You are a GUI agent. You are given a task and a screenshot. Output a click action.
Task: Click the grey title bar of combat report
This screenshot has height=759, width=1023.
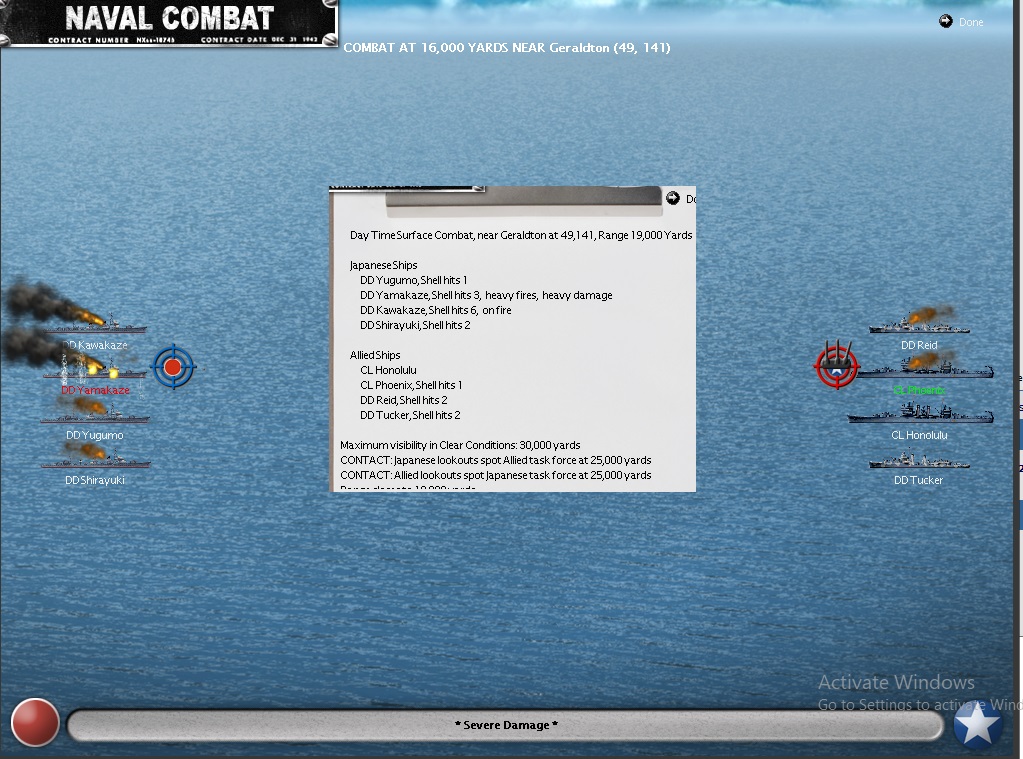click(523, 196)
